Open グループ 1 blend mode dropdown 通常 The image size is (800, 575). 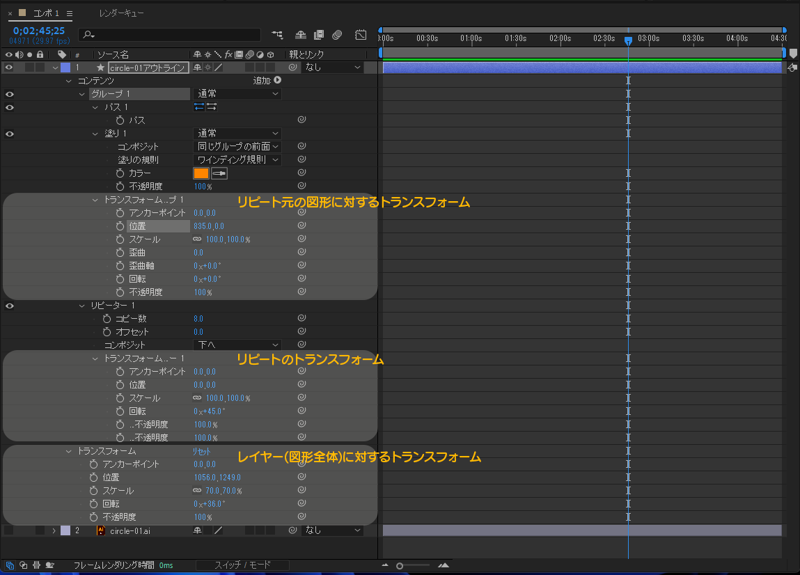pos(238,93)
